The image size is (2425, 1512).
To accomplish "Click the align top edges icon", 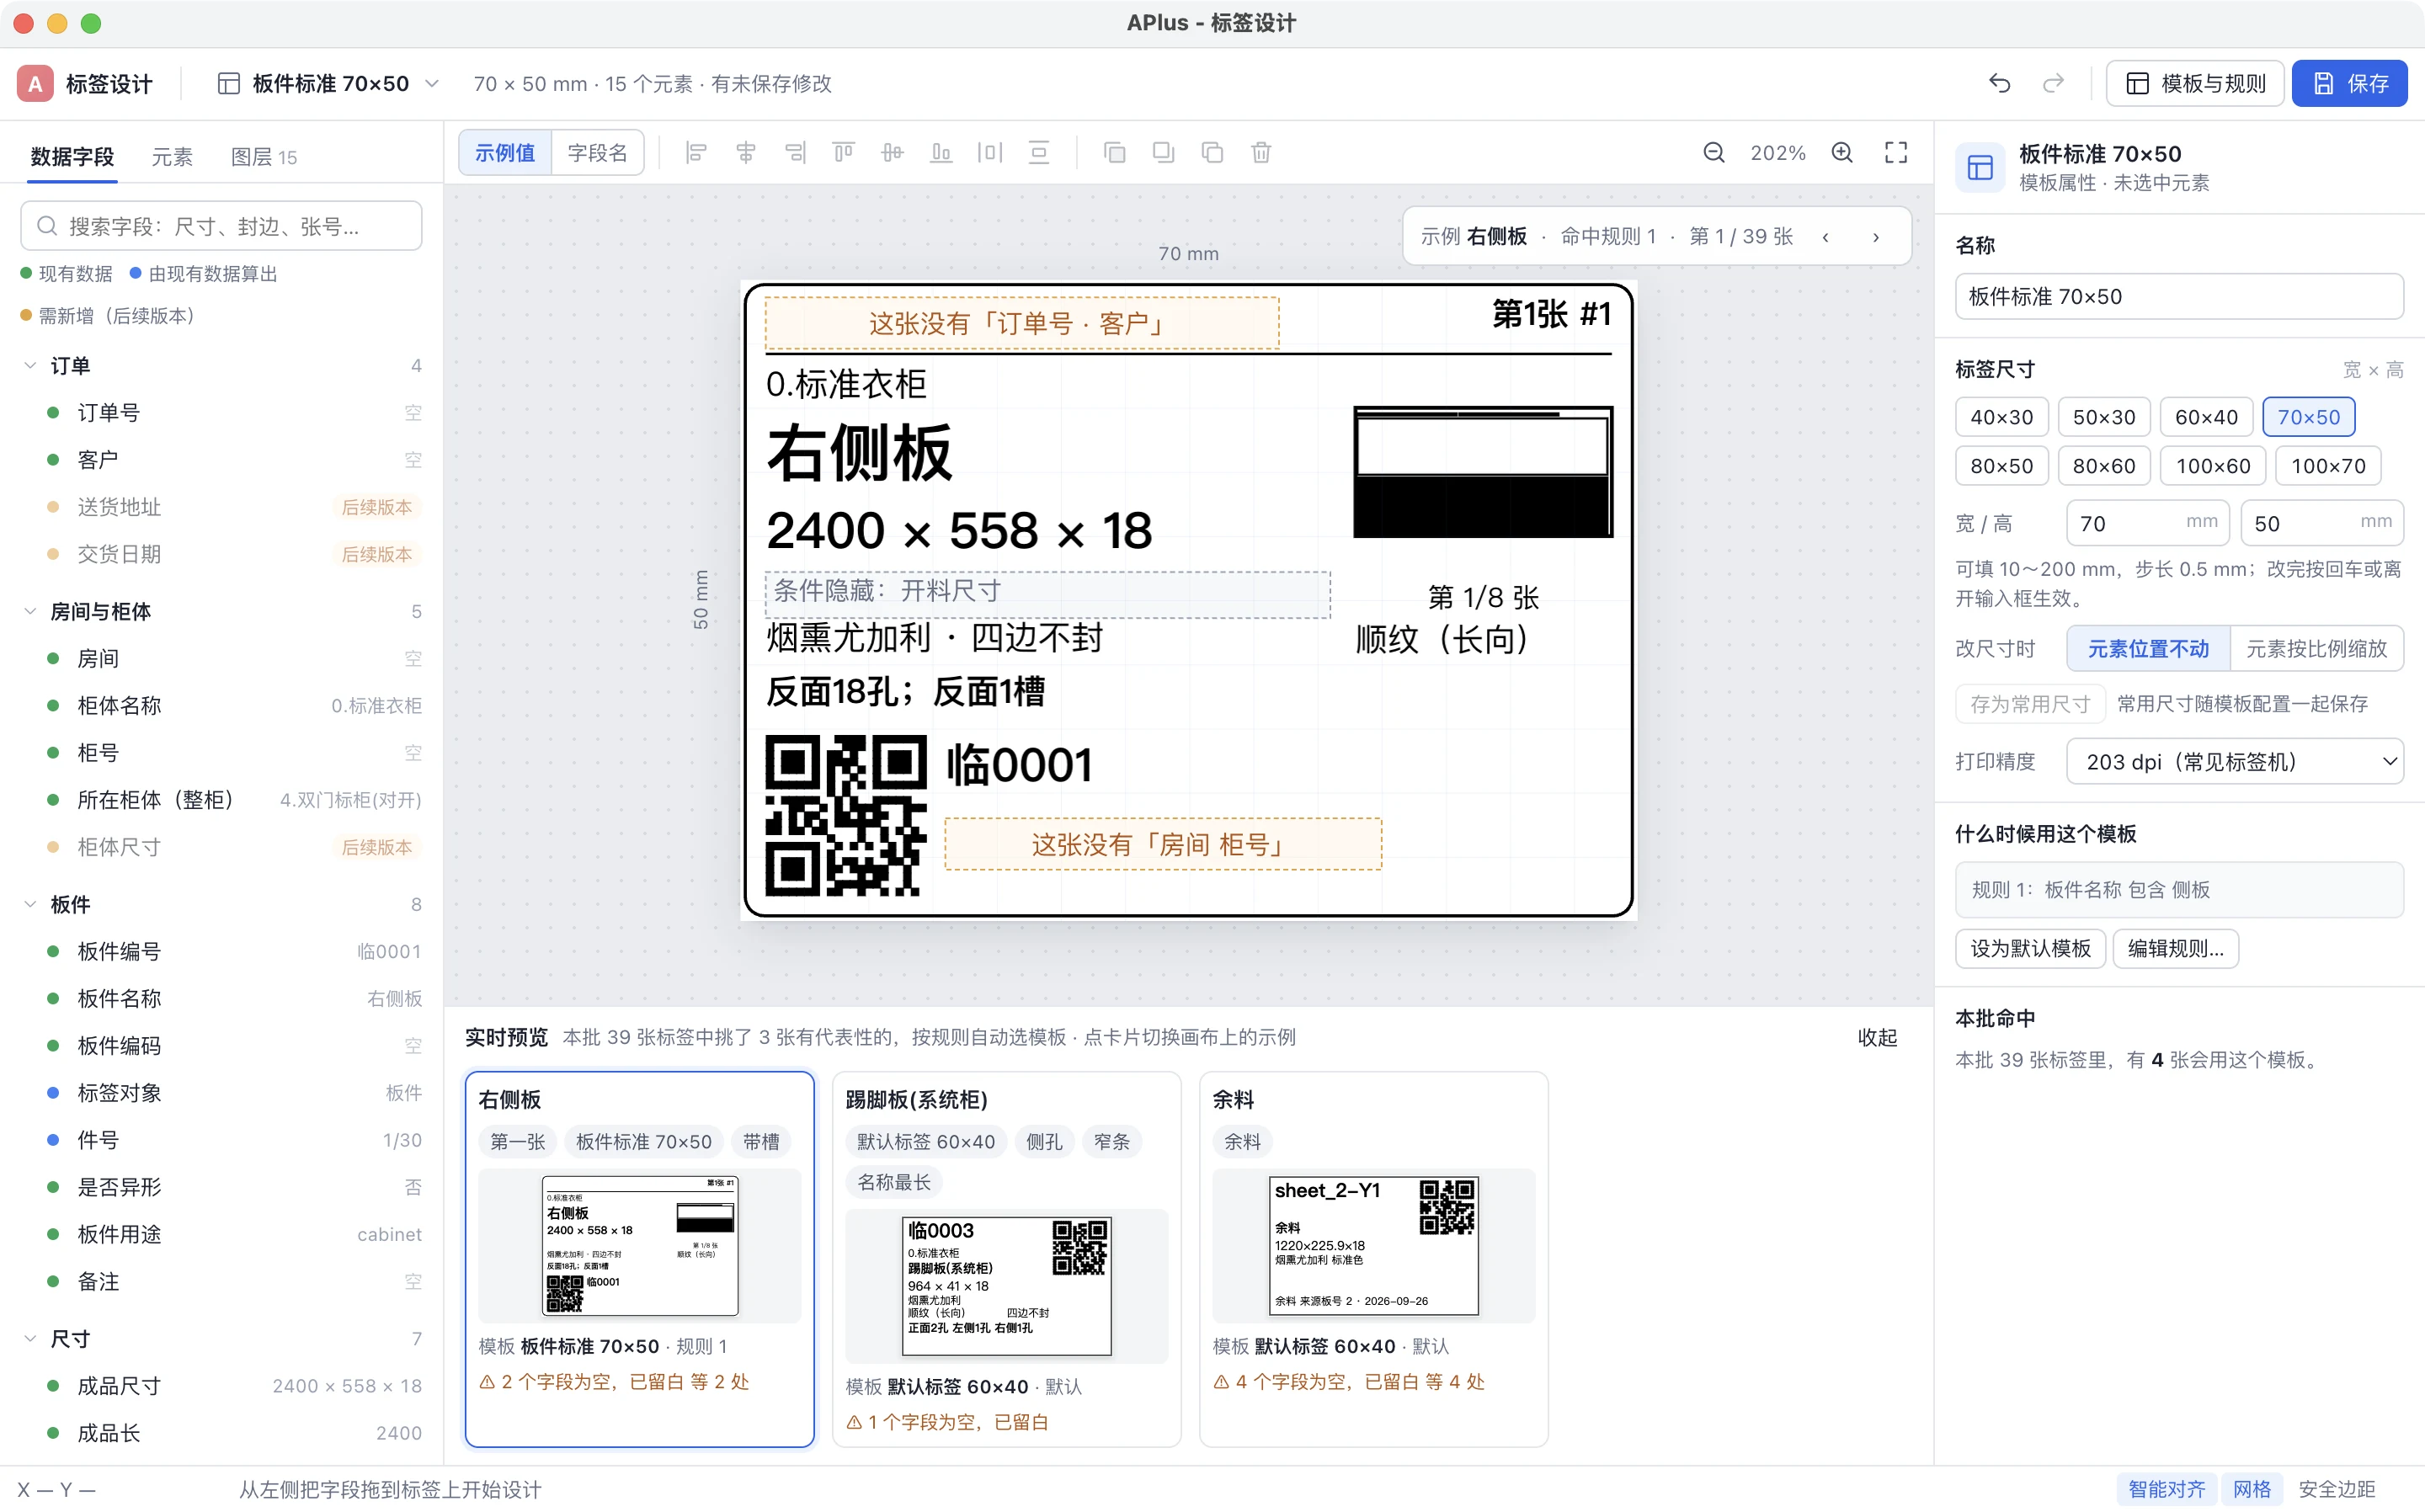I will coord(843,153).
